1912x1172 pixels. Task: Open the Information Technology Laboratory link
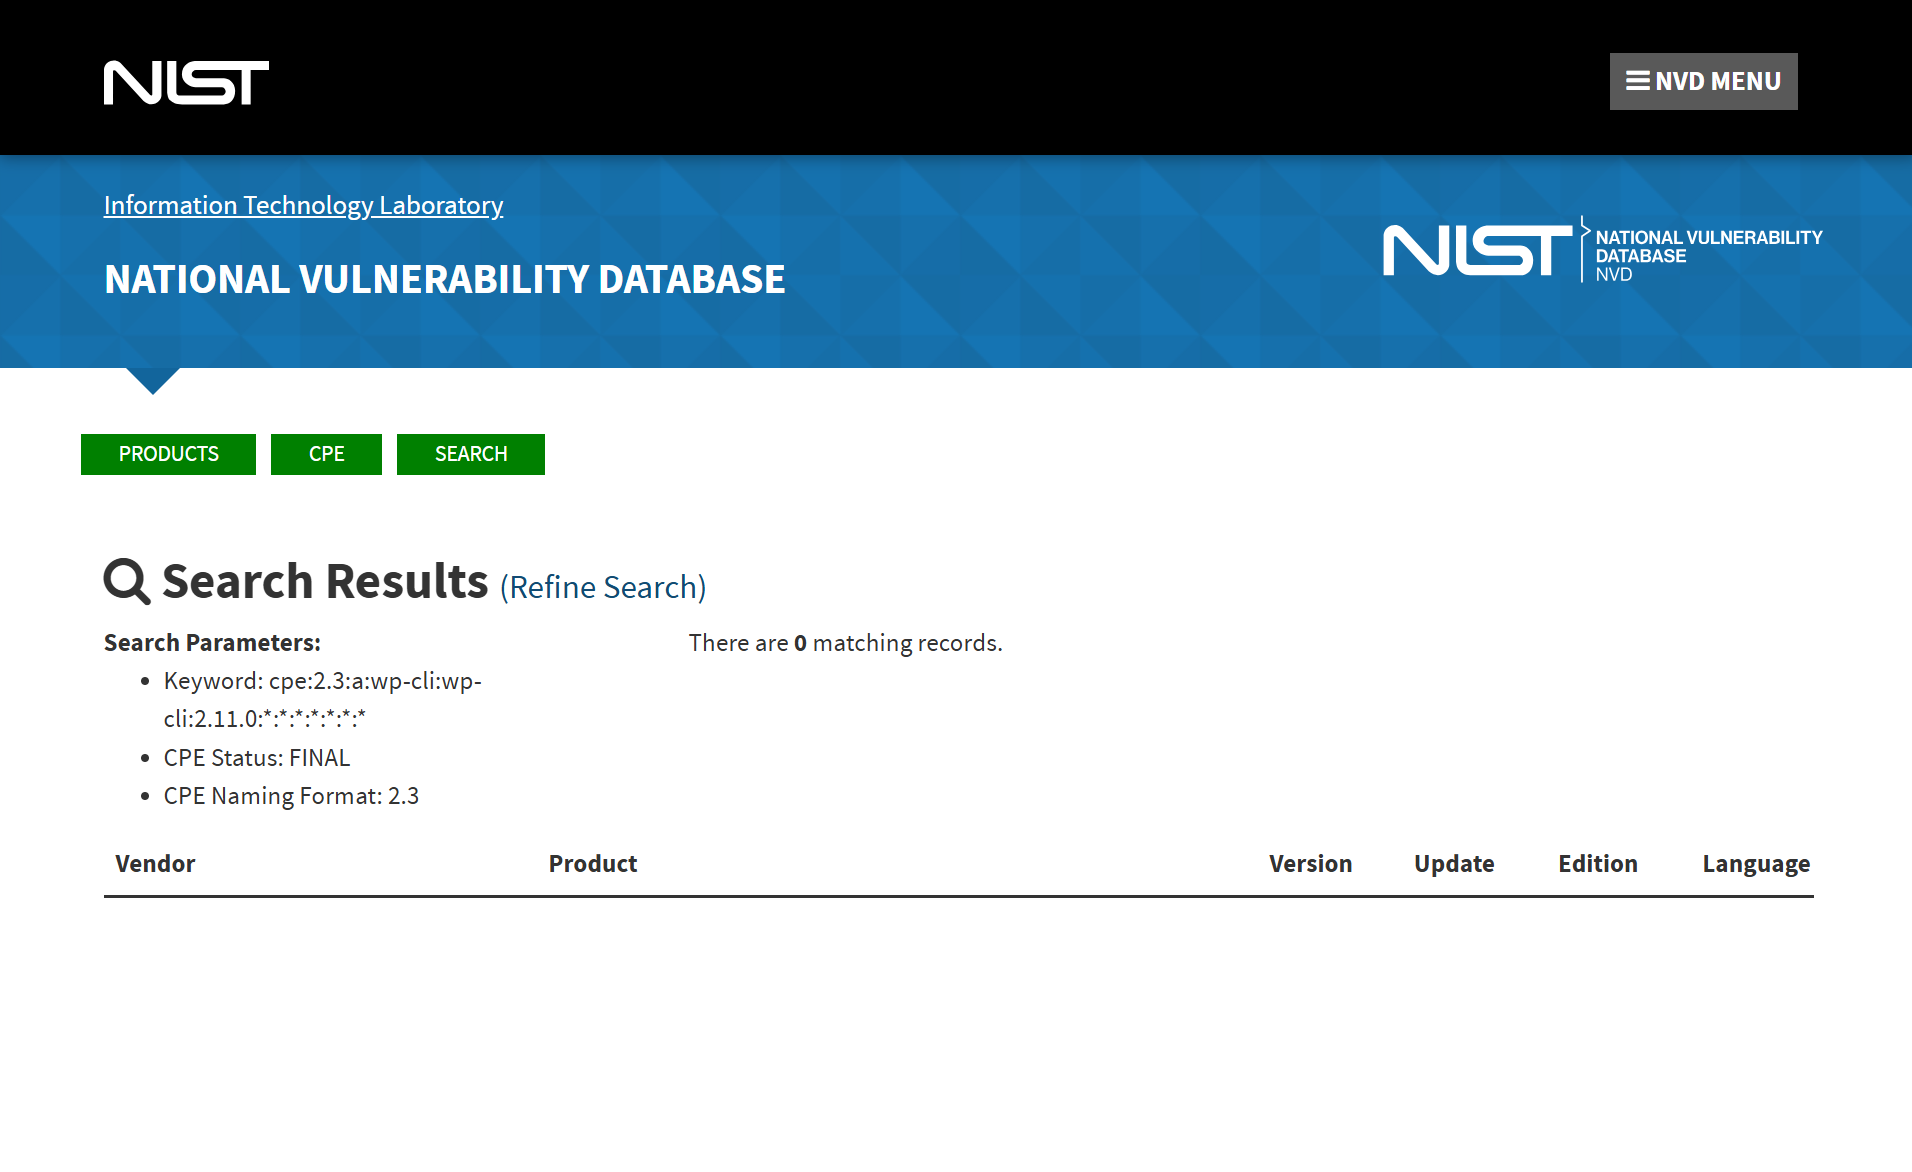(x=303, y=205)
